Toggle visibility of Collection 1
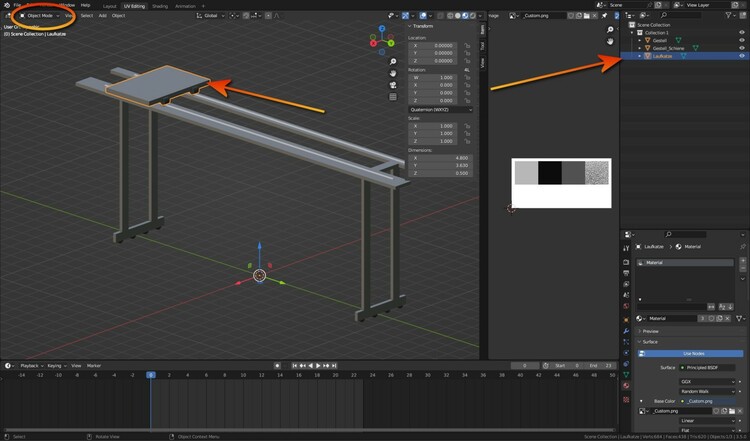Viewport: 750px width, 441px height. pyautogui.click(x=741, y=32)
